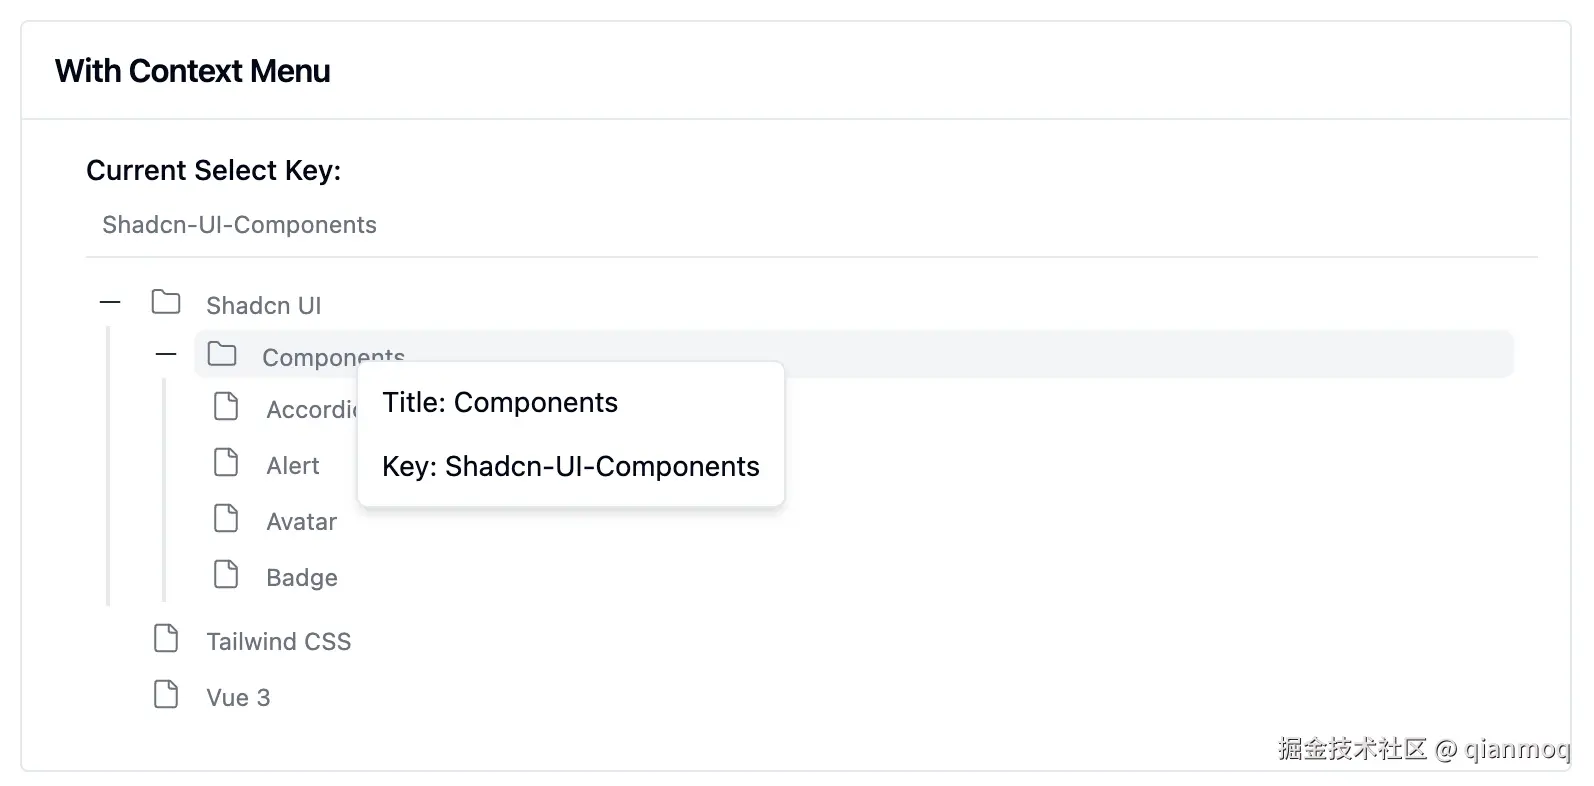The width and height of the screenshot is (1594, 786).
Task: Click the Accordion file icon
Action: 227,407
